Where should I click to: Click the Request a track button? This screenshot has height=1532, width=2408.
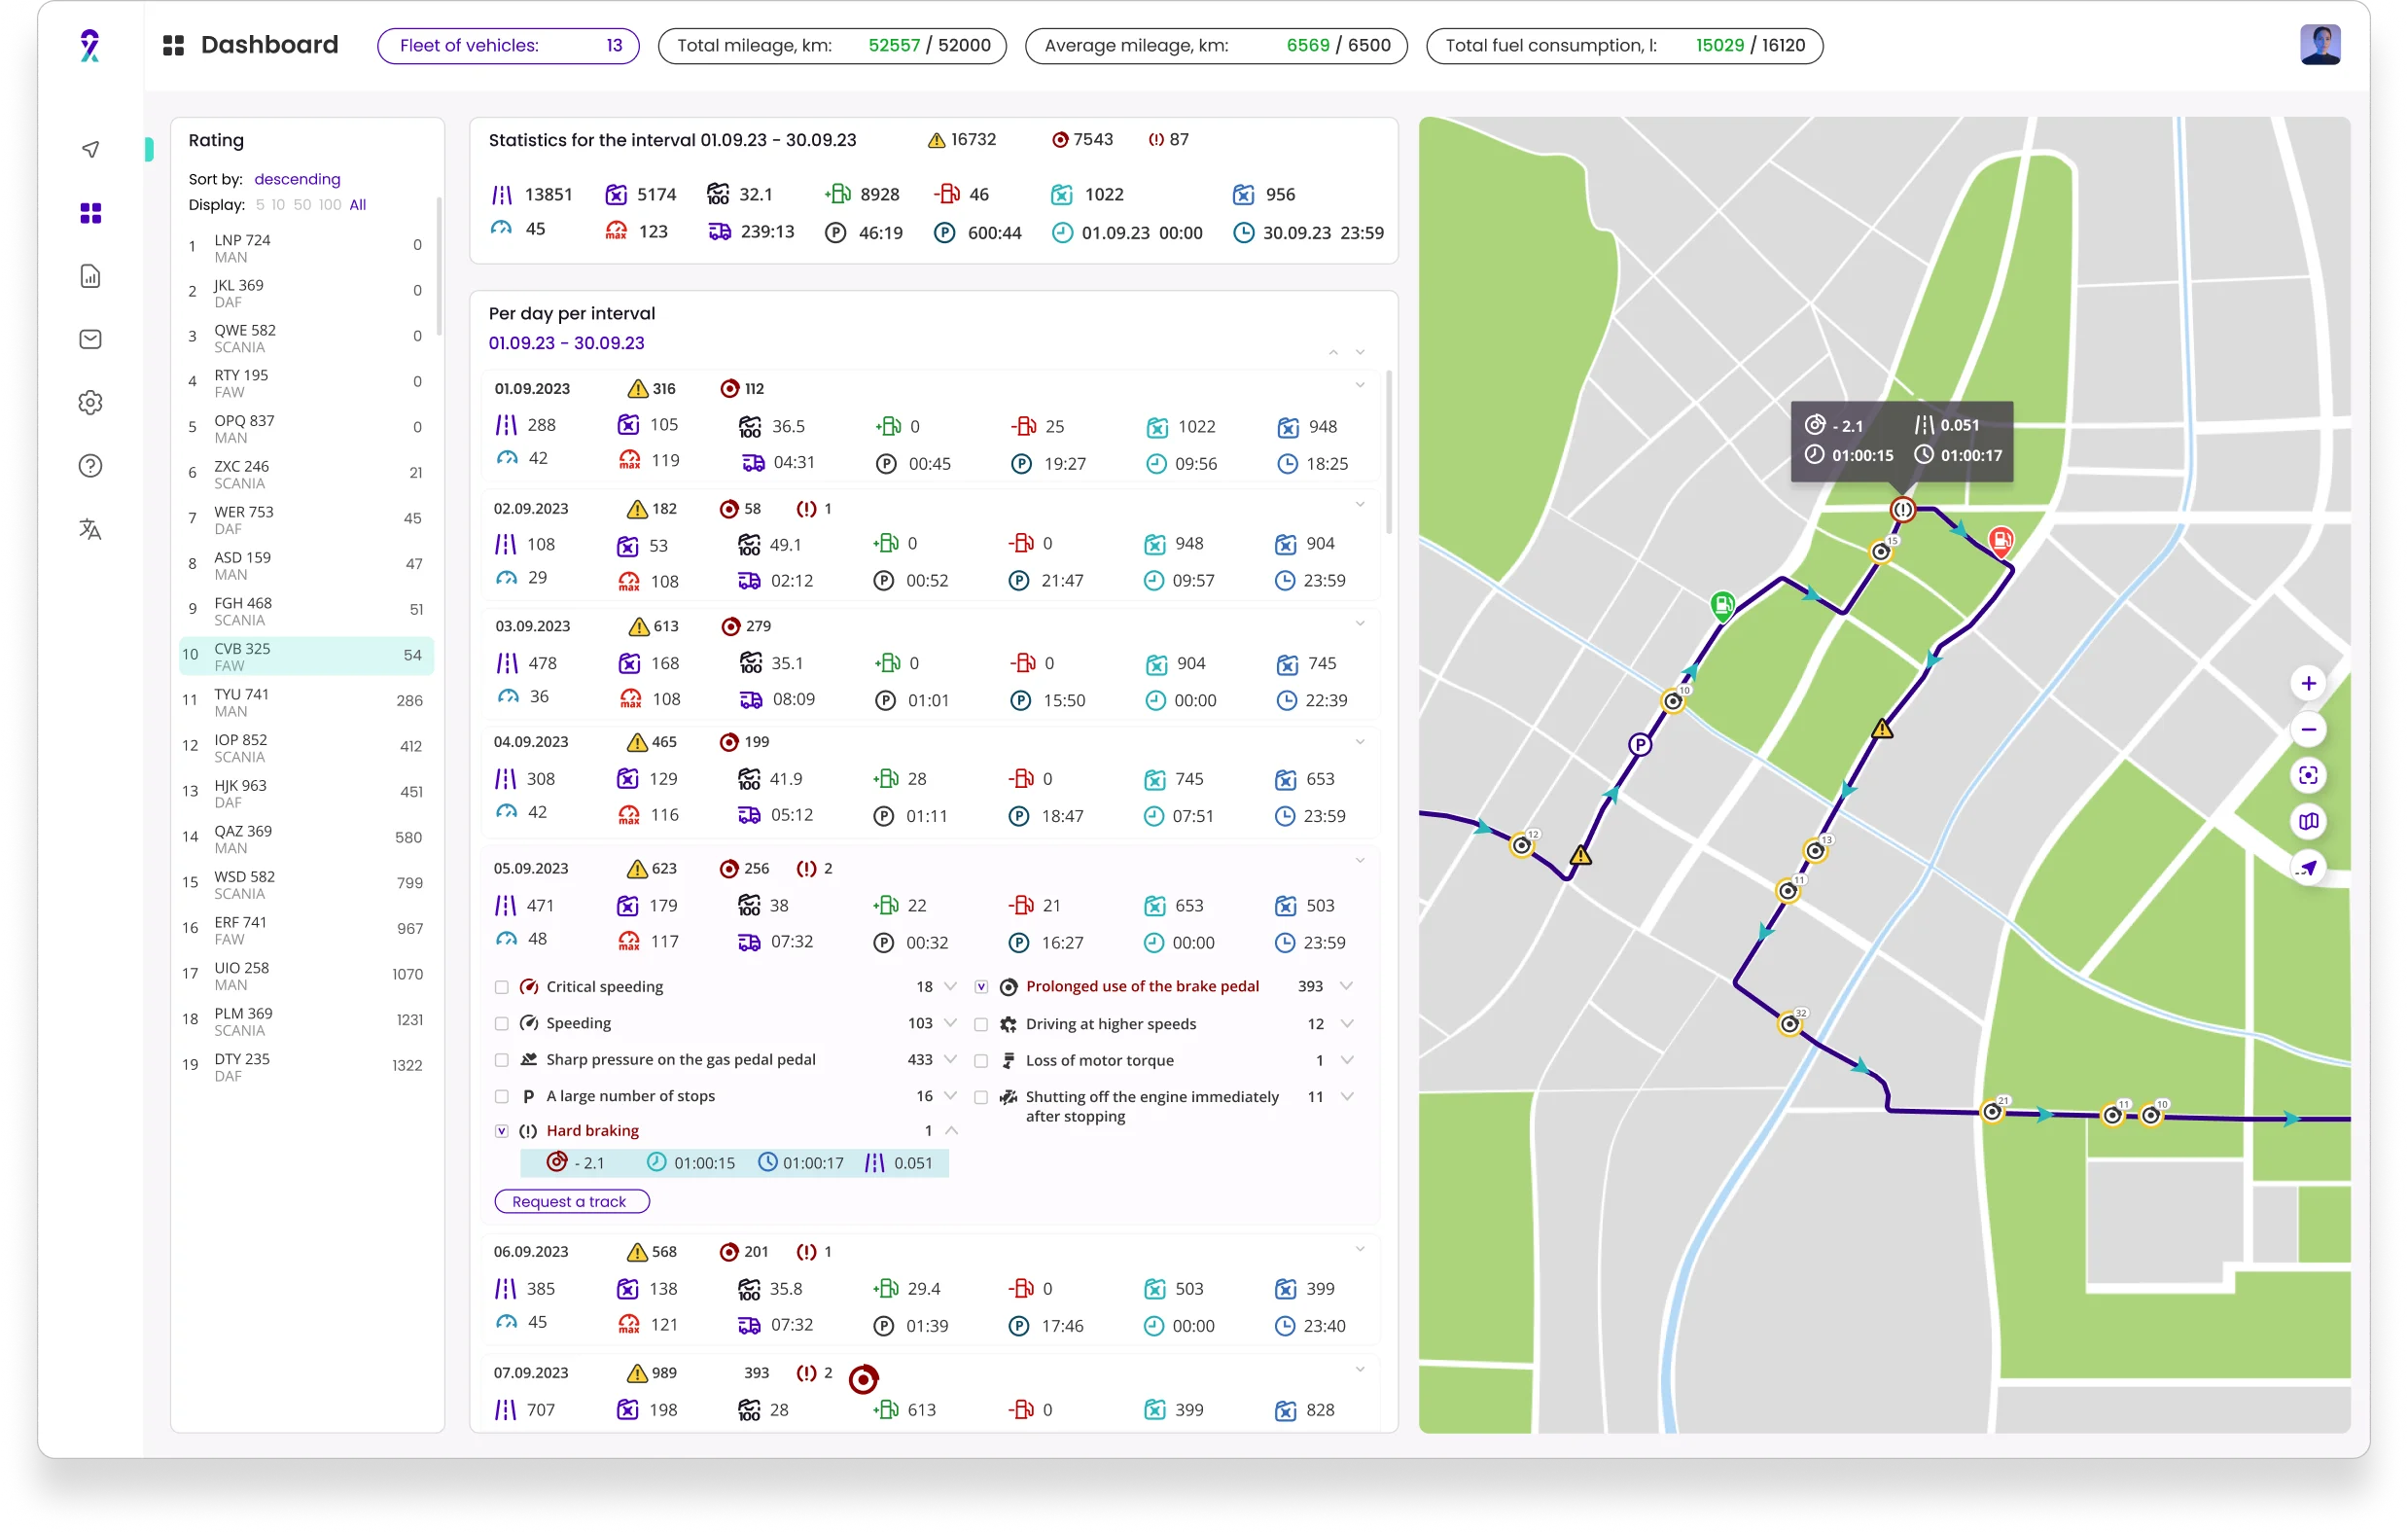[571, 1201]
